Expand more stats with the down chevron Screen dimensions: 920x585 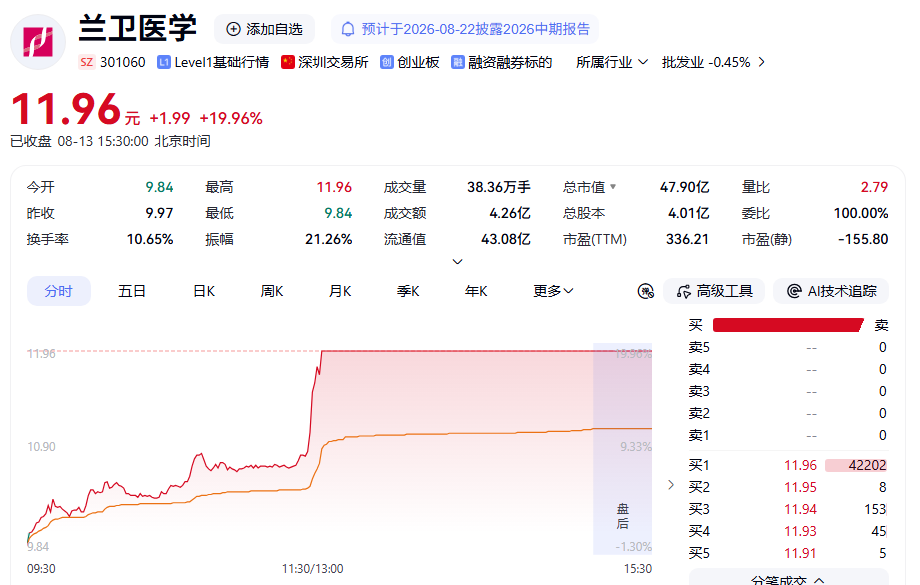458,262
